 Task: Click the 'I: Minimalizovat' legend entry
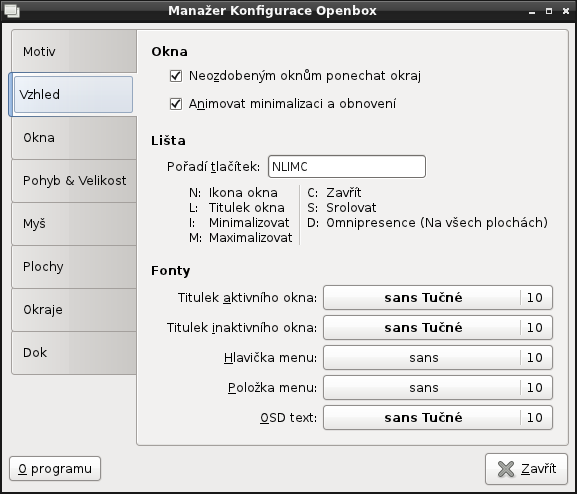tap(239, 223)
